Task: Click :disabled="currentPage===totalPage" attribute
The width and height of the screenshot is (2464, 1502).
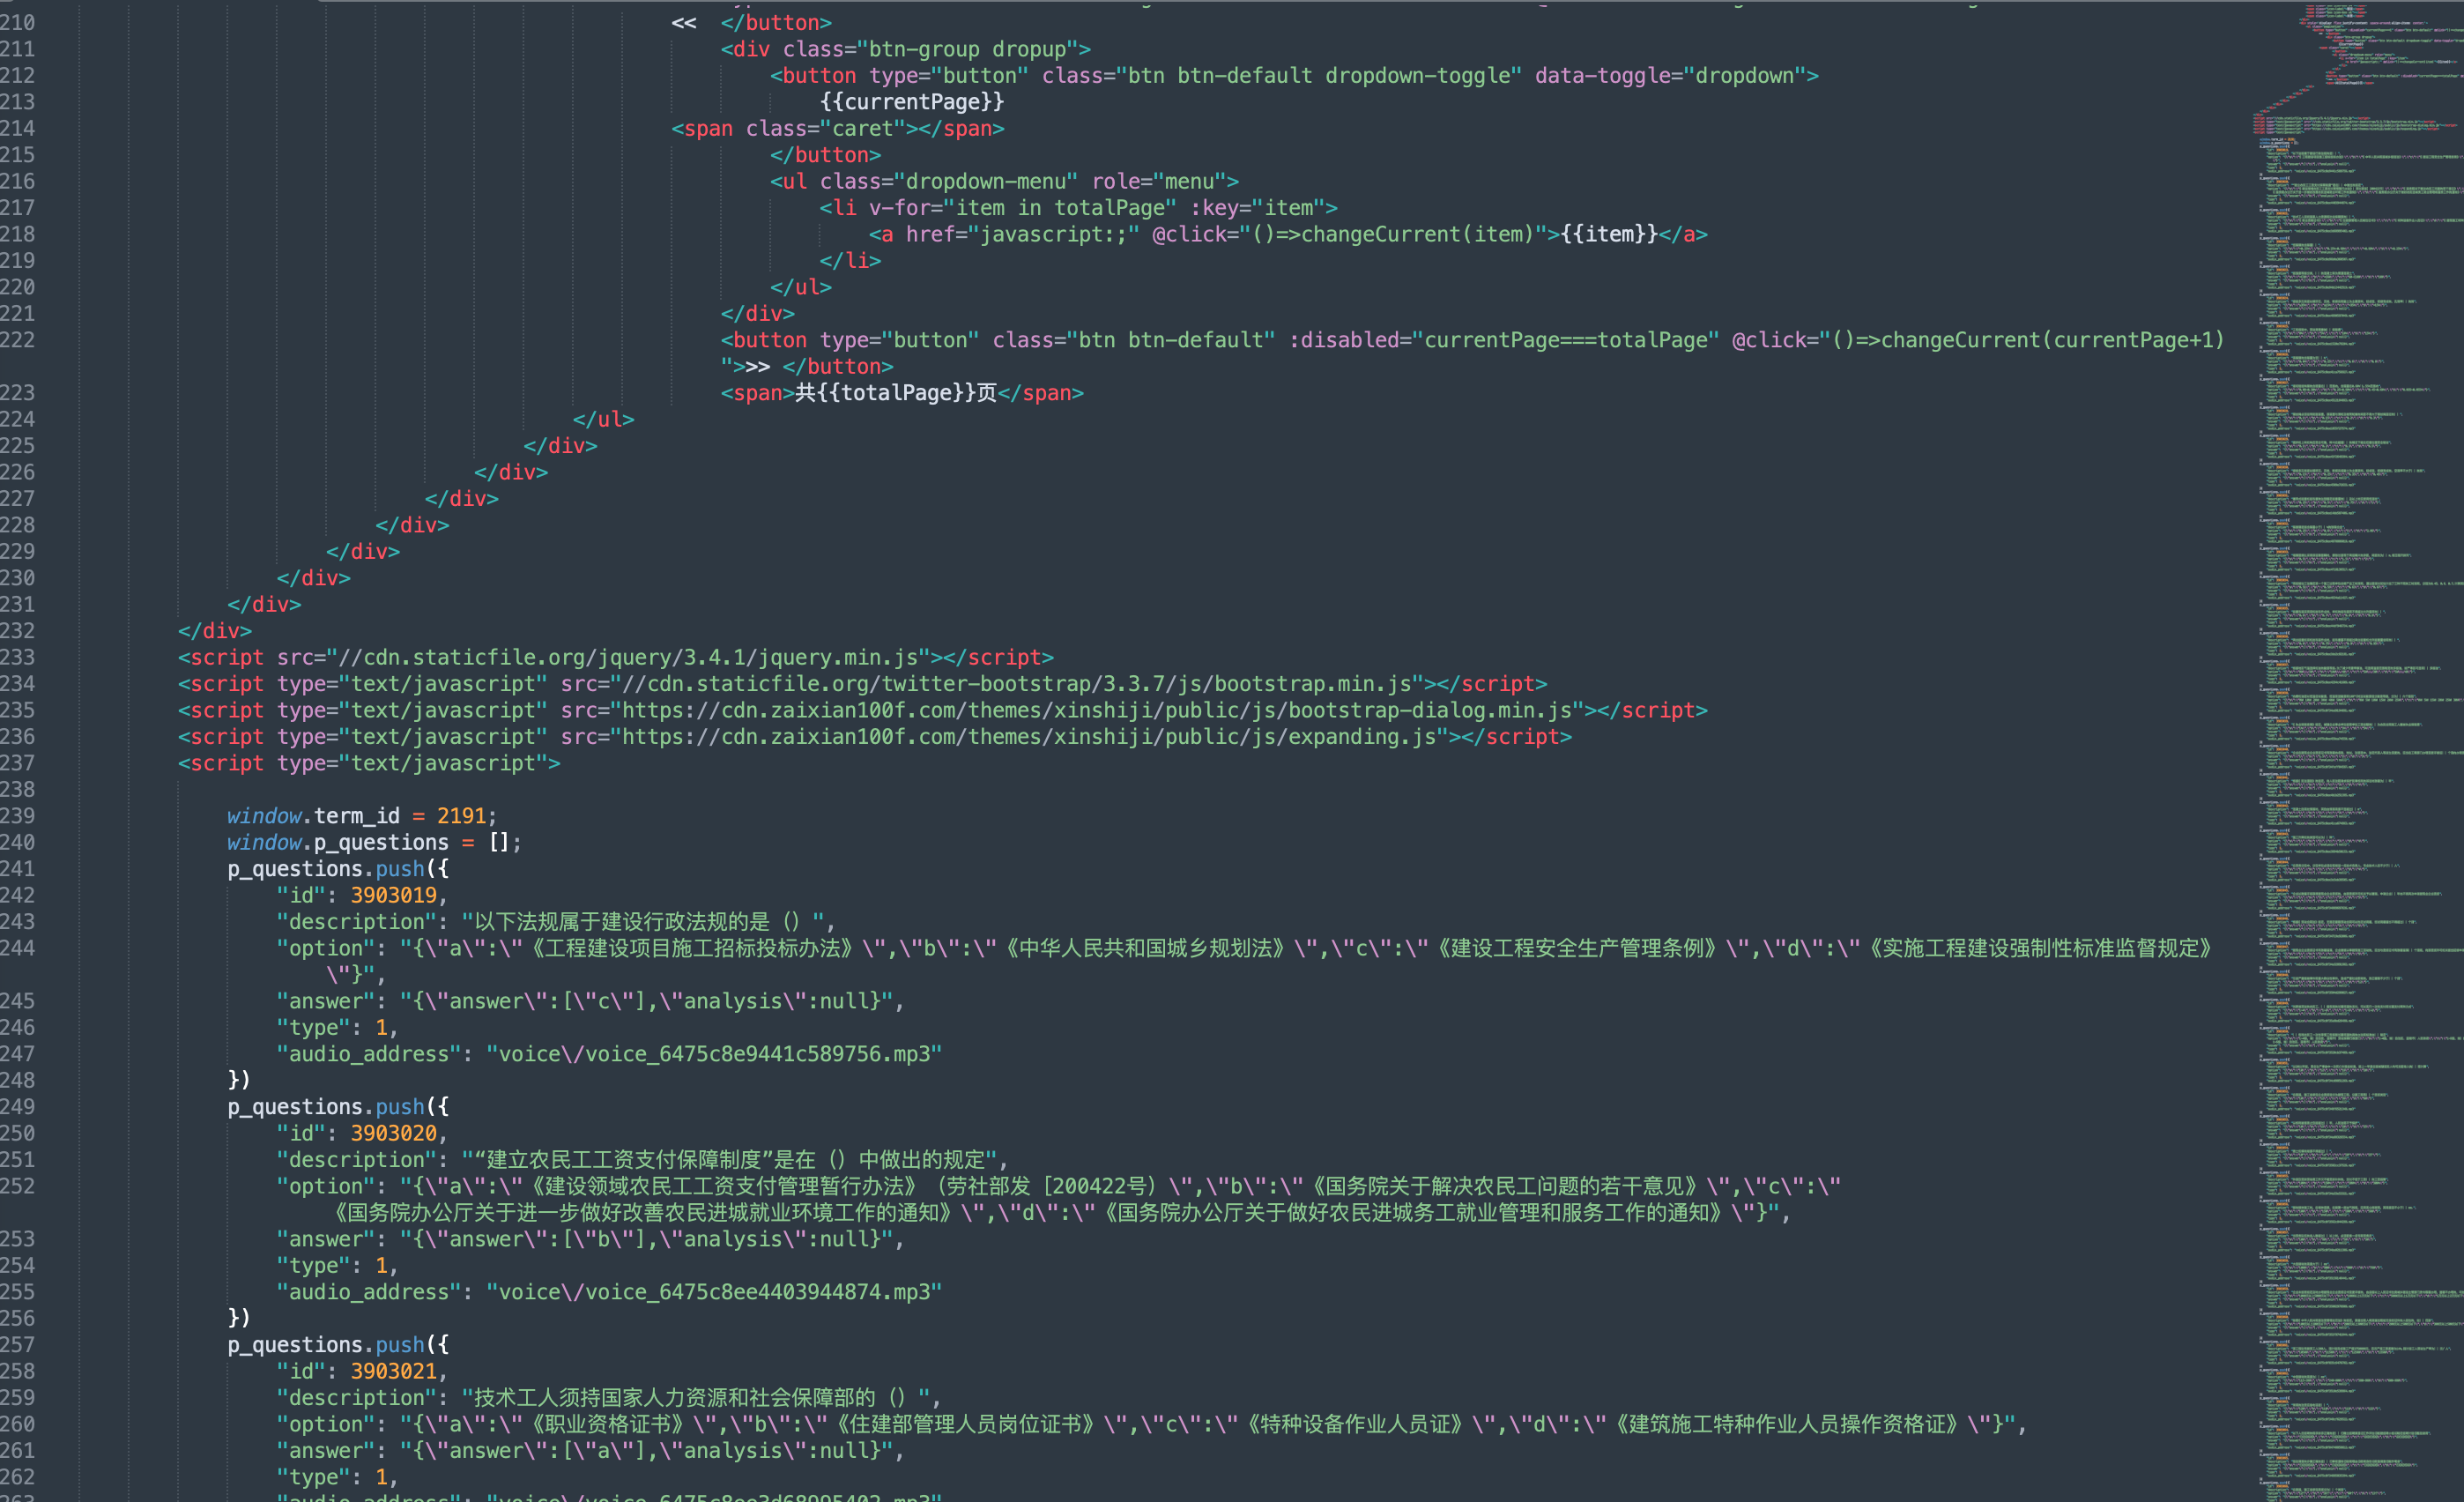Action: (x=1503, y=340)
